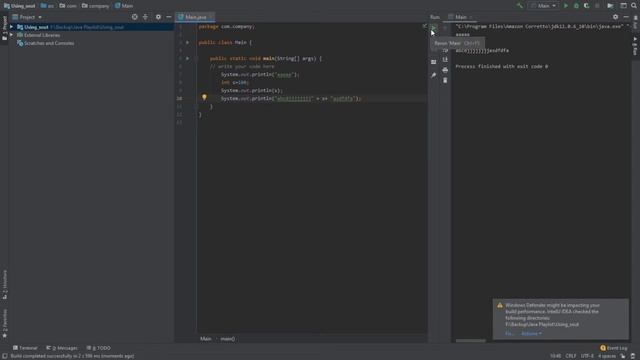Restore layout icon in Run panel
The height and width of the screenshot is (360, 640).
433,62
